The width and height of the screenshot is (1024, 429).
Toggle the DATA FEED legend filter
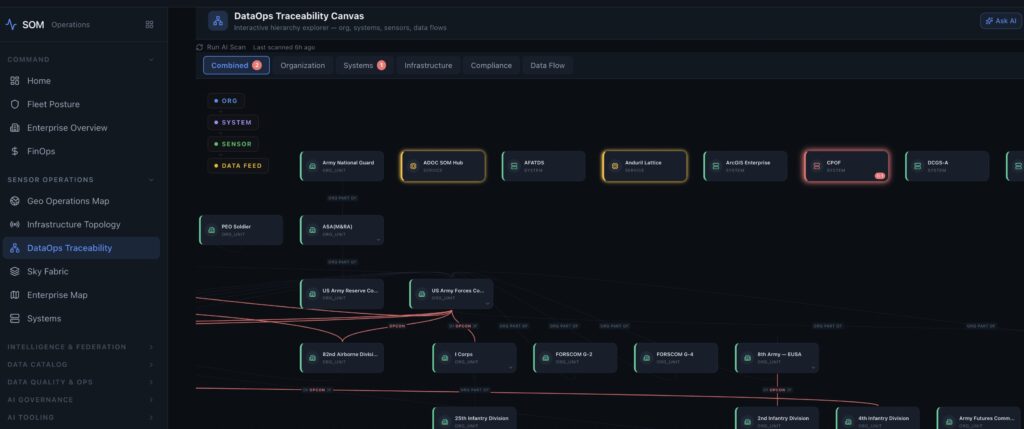[x=237, y=166]
